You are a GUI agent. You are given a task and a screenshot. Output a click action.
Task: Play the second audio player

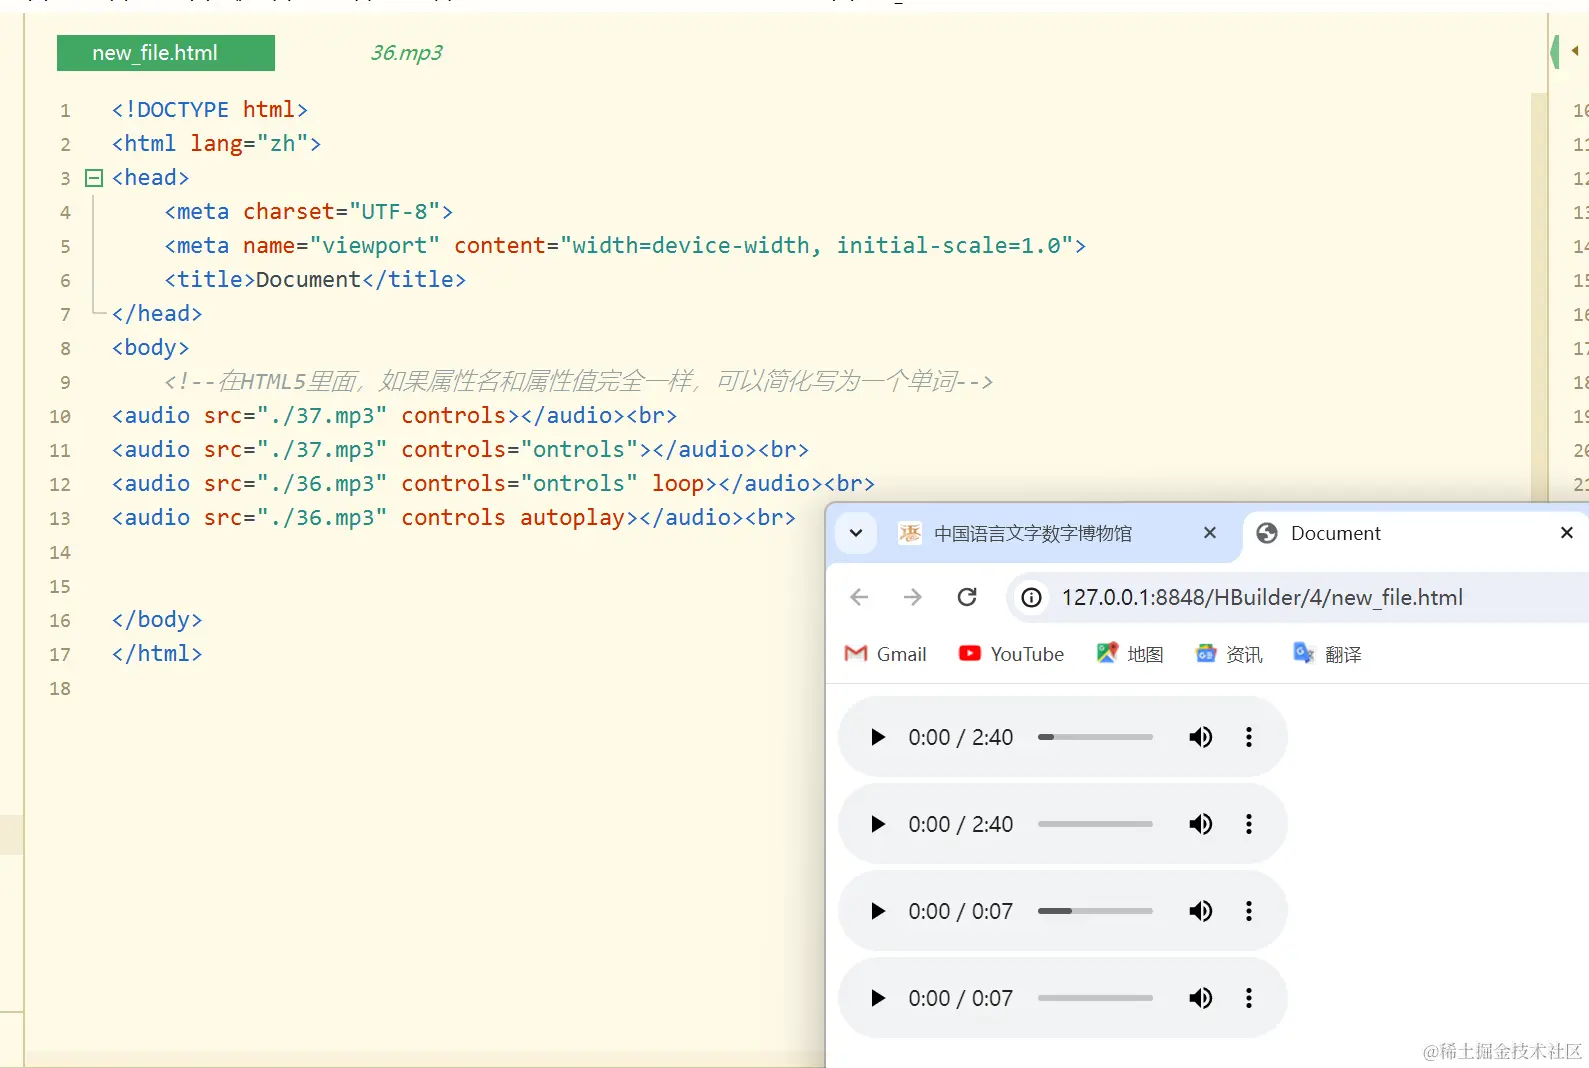point(878,824)
